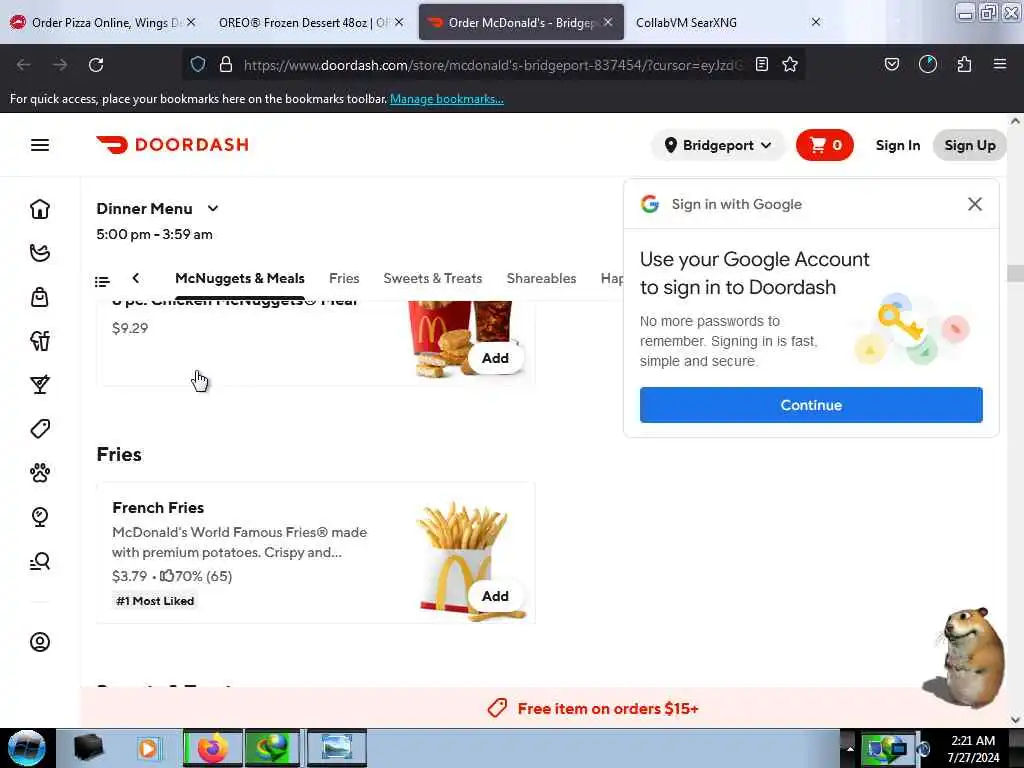Click left arrow in menu category tabs

pos(136,278)
